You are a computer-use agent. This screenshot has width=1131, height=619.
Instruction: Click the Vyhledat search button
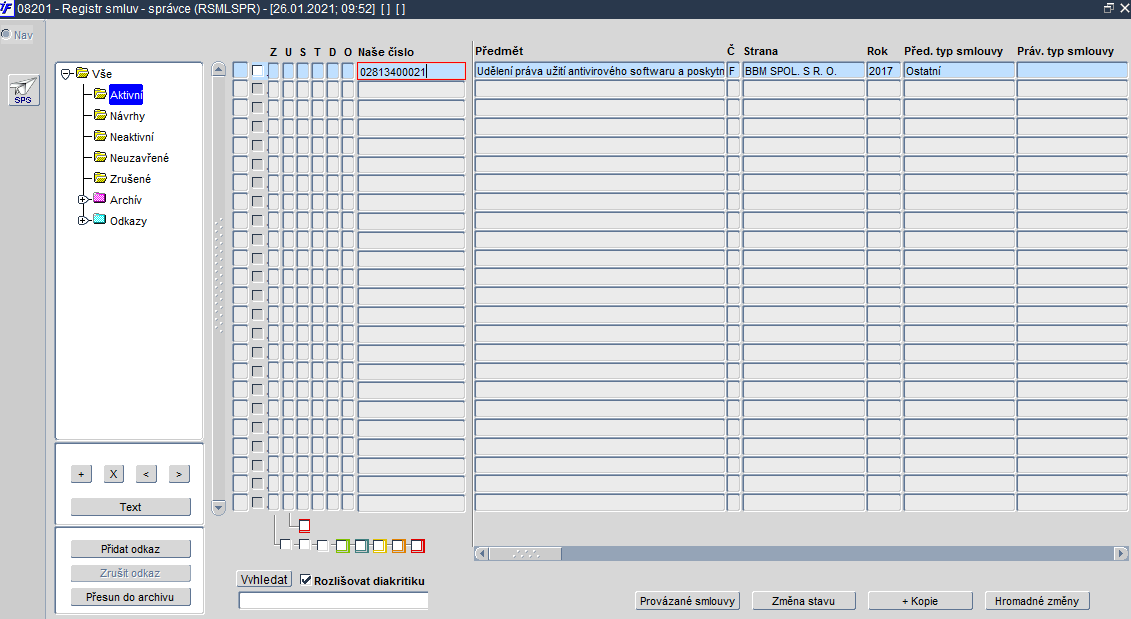coord(264,579)
